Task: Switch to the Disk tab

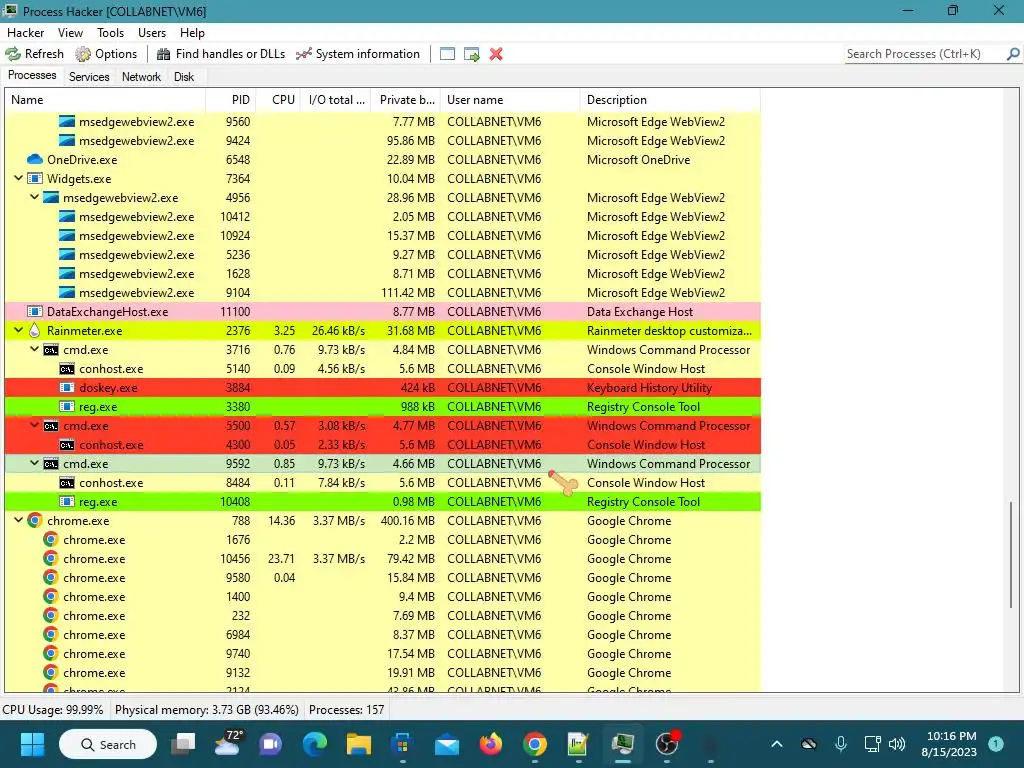Action: pos(184,76)
